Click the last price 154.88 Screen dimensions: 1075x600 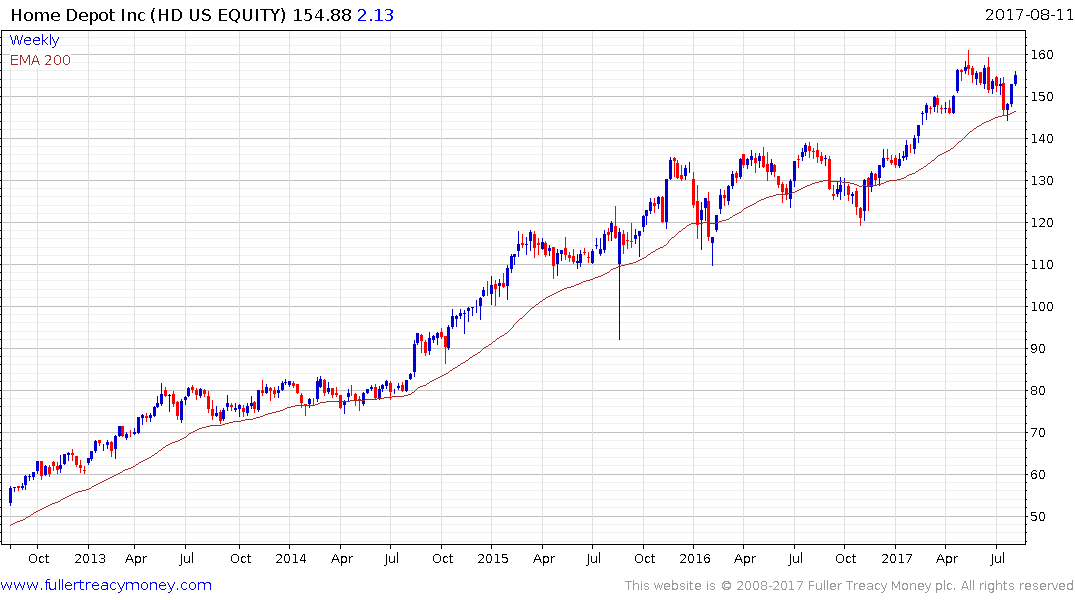coord(322,15)
